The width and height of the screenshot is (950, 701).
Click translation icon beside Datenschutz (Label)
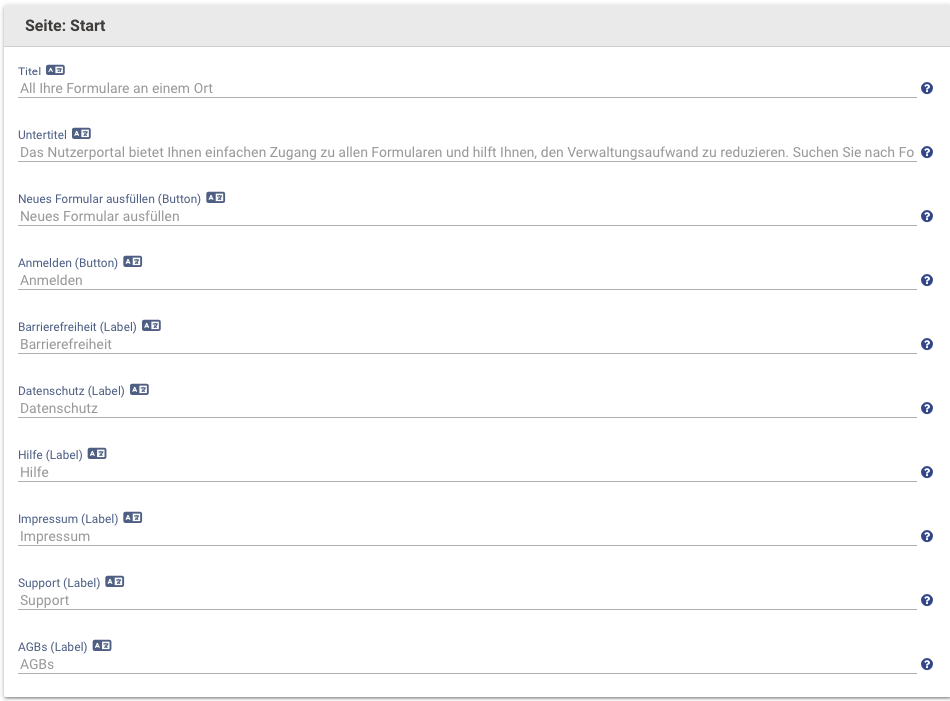pos(139,390)
